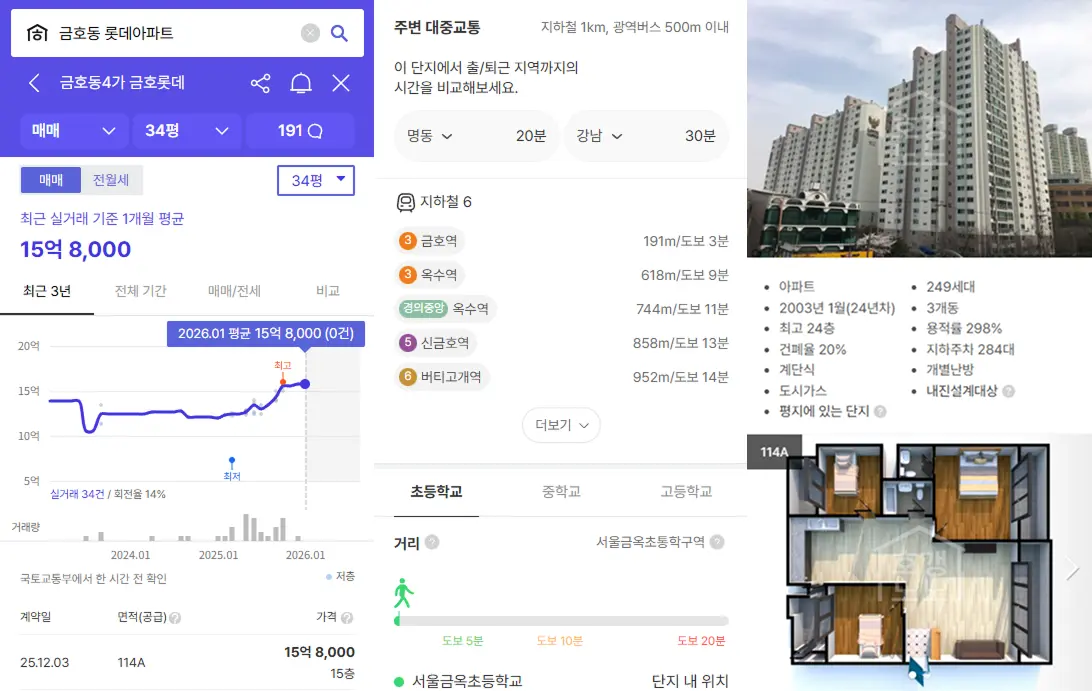This screenshot has height=691, width=1092.
Task: Open the 191 comments button
Action: pos(300,131)
